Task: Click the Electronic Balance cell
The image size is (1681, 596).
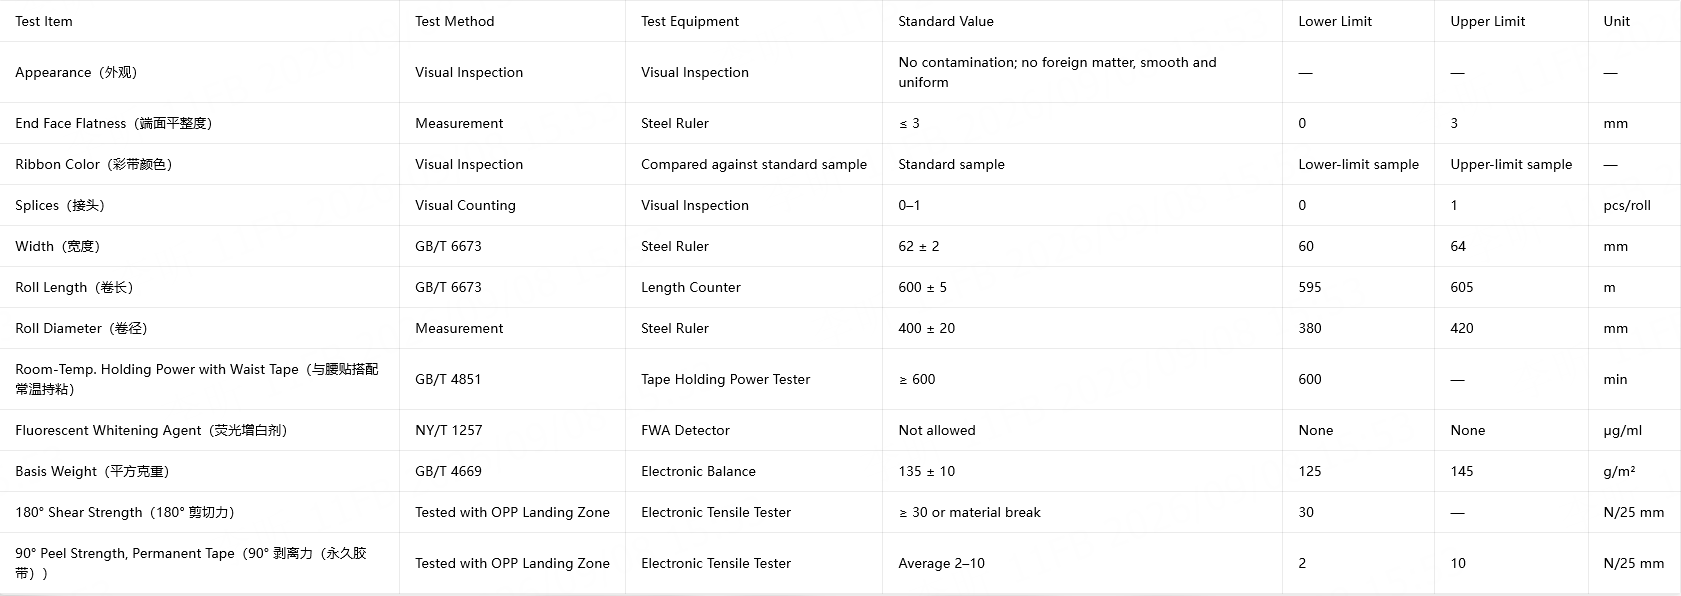Action: 754,471
